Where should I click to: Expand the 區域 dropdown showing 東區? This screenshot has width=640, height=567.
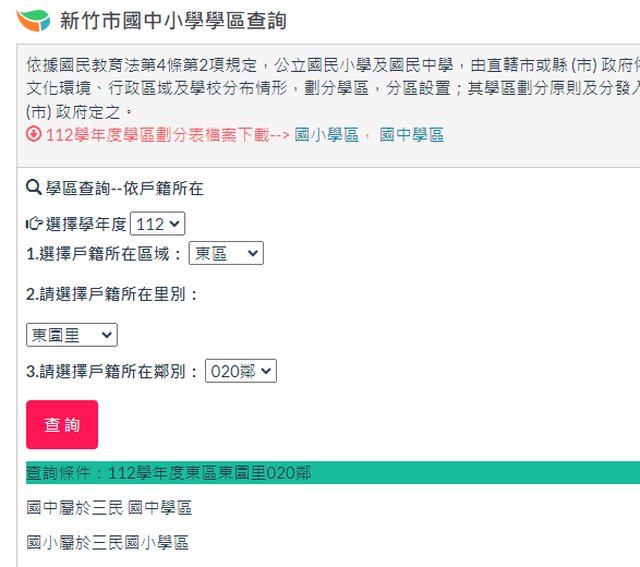(x=225, y=254)
